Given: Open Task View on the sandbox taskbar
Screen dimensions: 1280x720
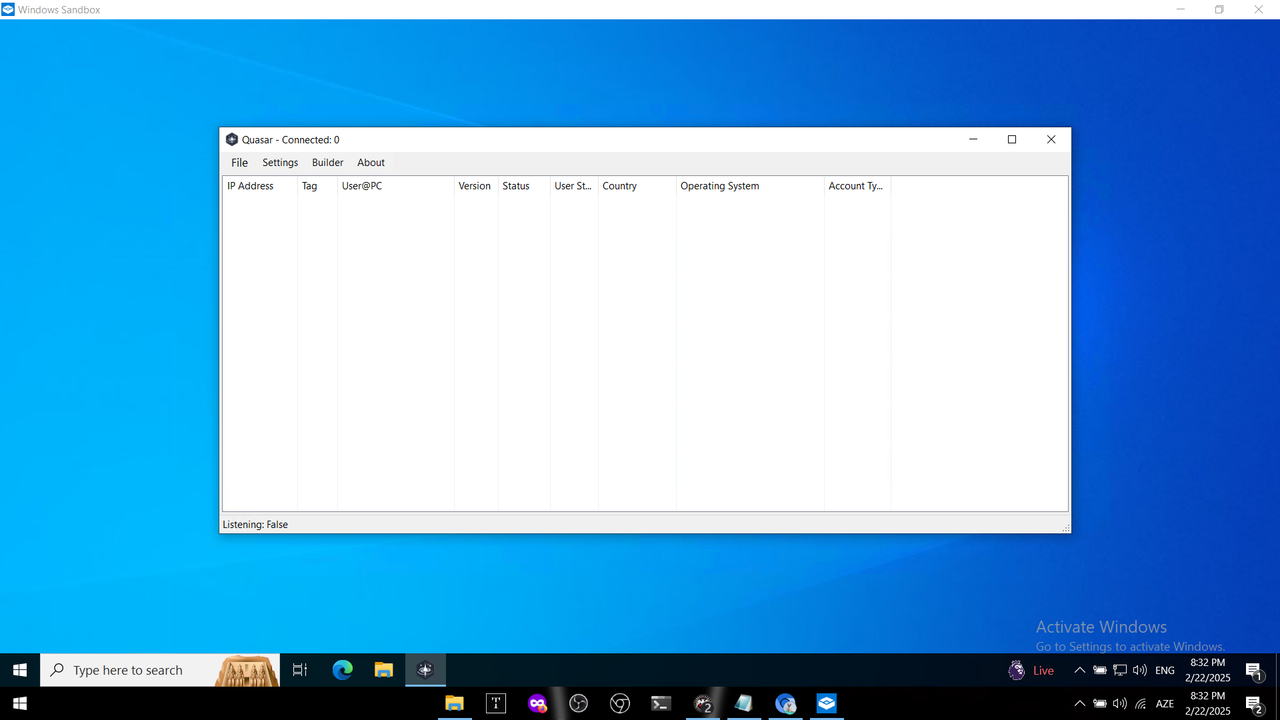Looking at the screenshot, I should (x=300, y=670).
